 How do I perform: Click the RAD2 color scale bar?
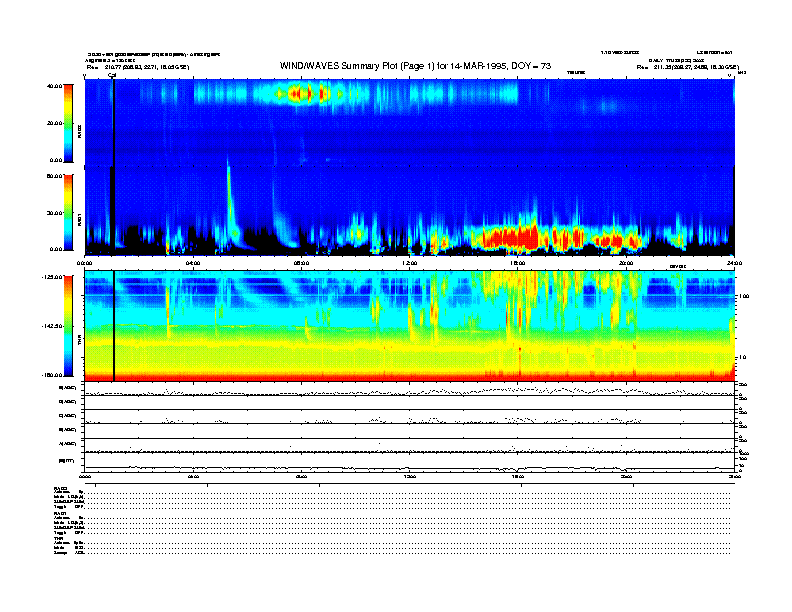coord(68,123)
